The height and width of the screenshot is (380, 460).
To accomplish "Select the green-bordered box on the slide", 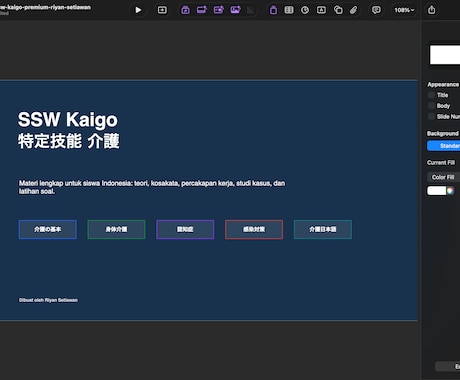I will [116, 229].
